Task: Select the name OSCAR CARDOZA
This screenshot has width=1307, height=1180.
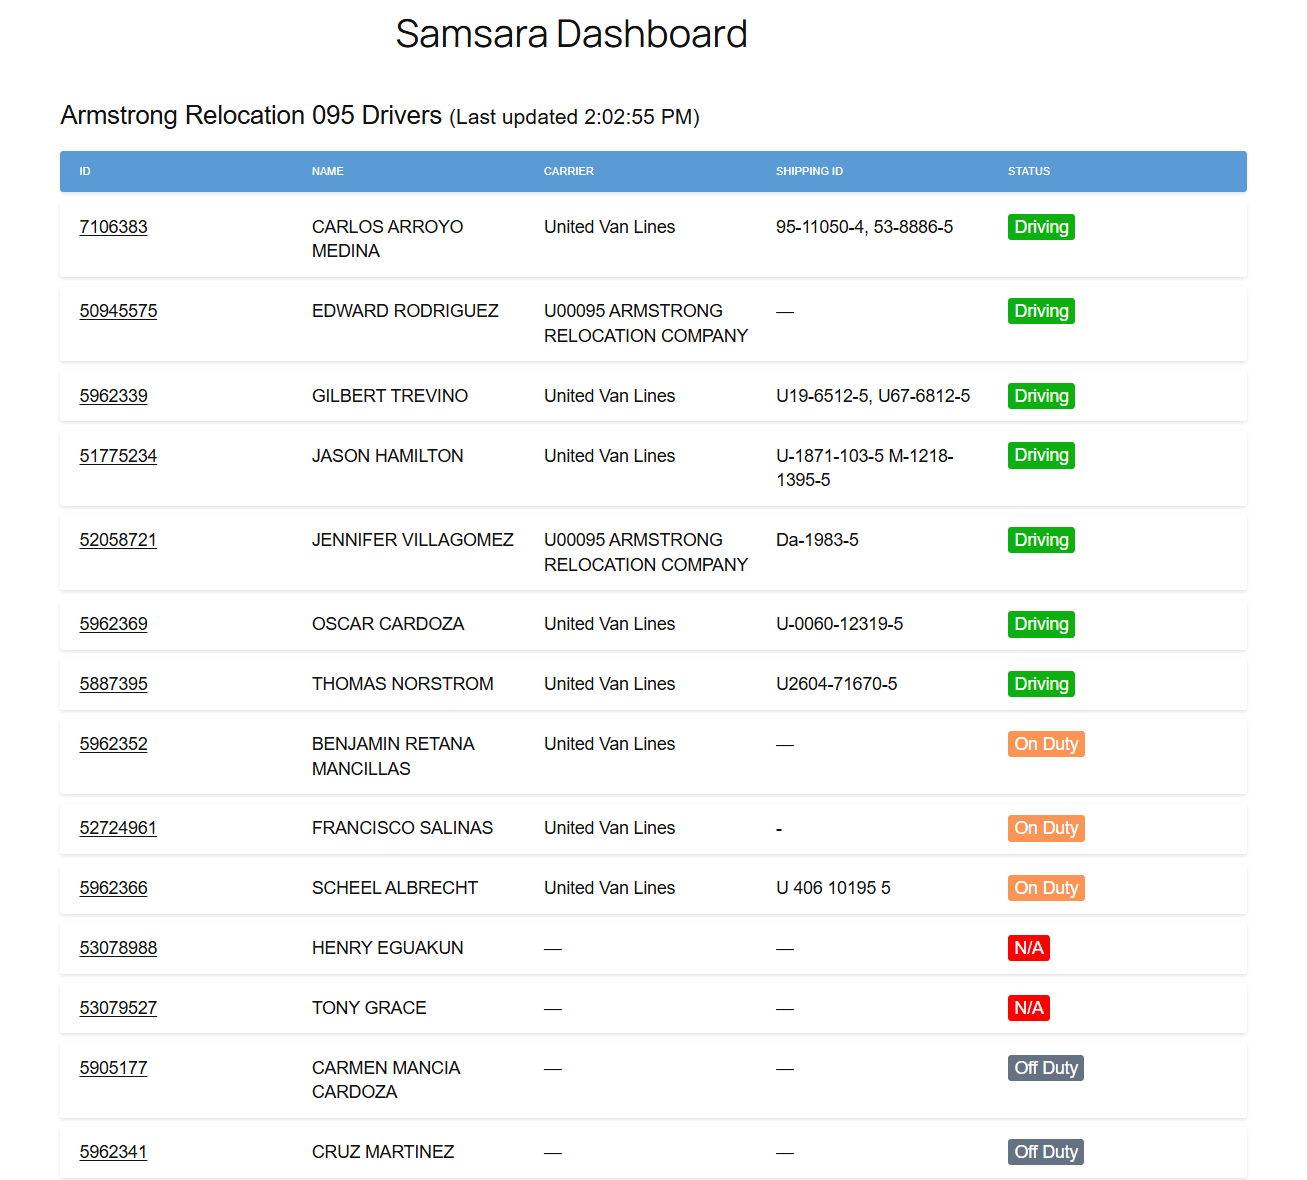Action: [x=388, y=624]
